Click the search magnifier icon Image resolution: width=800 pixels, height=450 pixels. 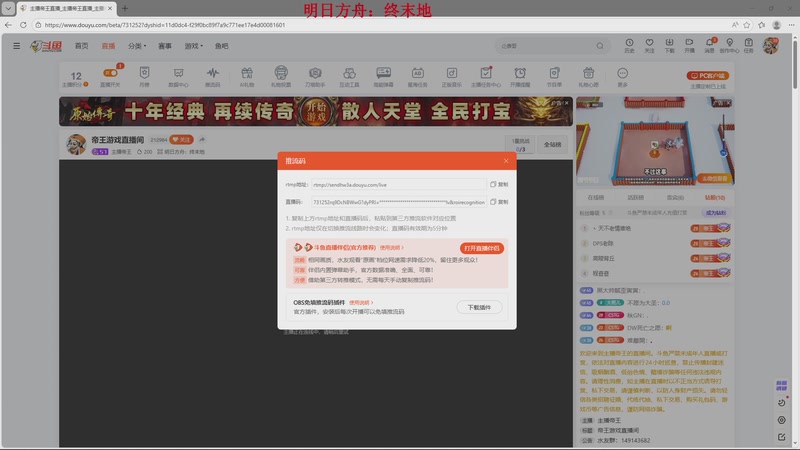(600, 46)
